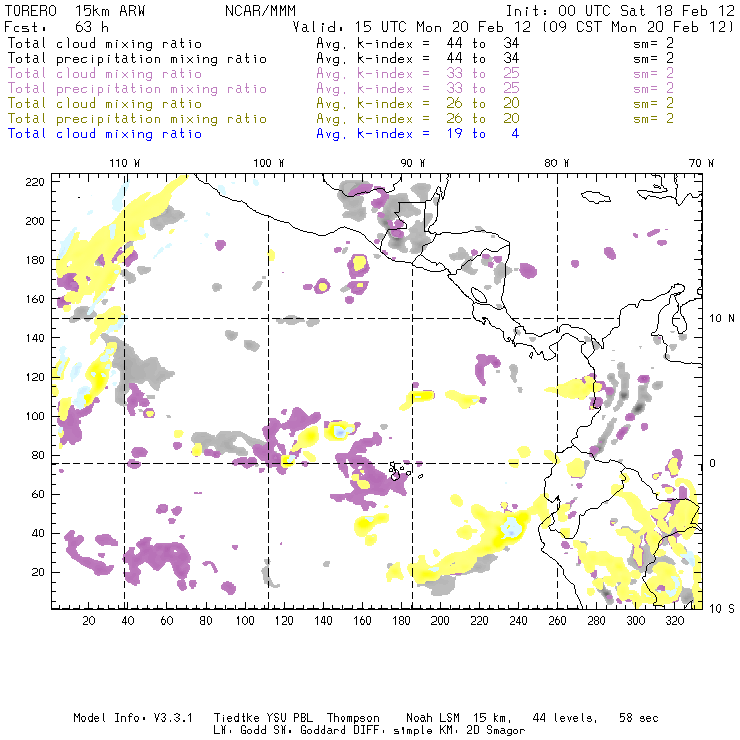The width and height of the screenshot is (740, 740).
Task: Select the 'SW: Goddard' text in the footer
Action: tap(310, 730)
